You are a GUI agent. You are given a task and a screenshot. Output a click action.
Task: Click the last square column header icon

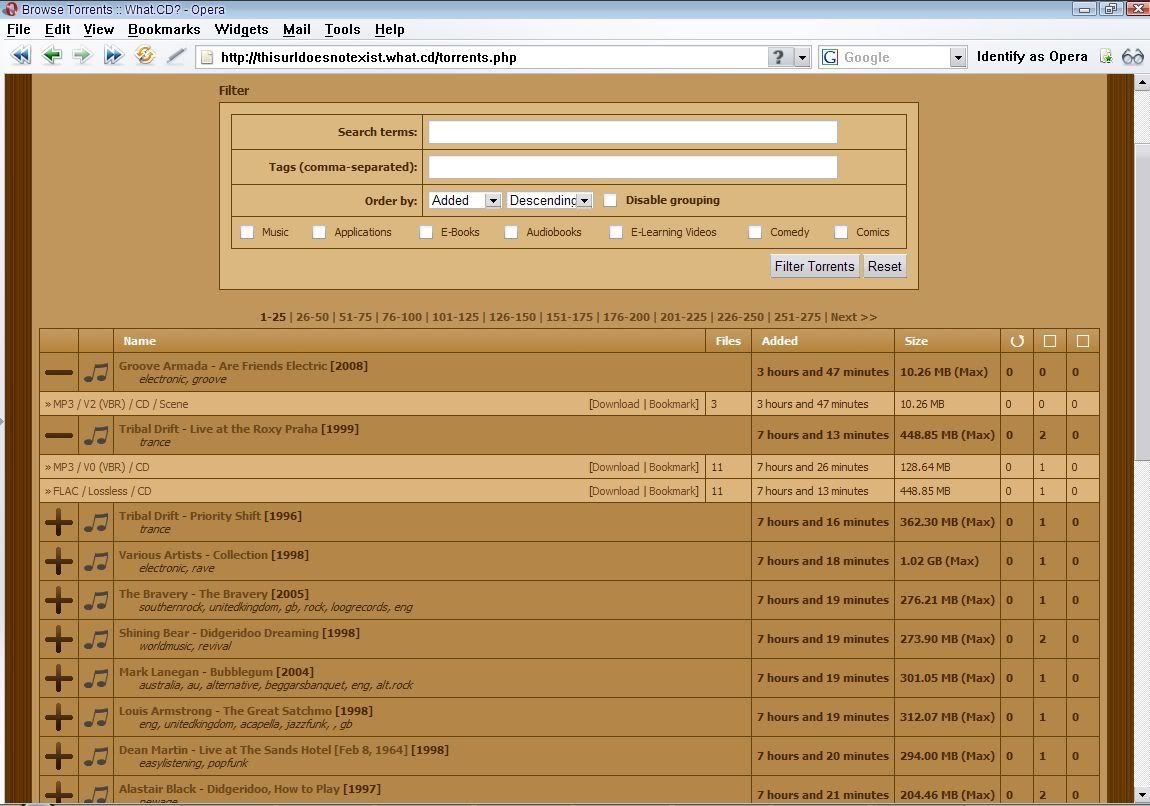pyautogui.click(x=1083, y=341)
